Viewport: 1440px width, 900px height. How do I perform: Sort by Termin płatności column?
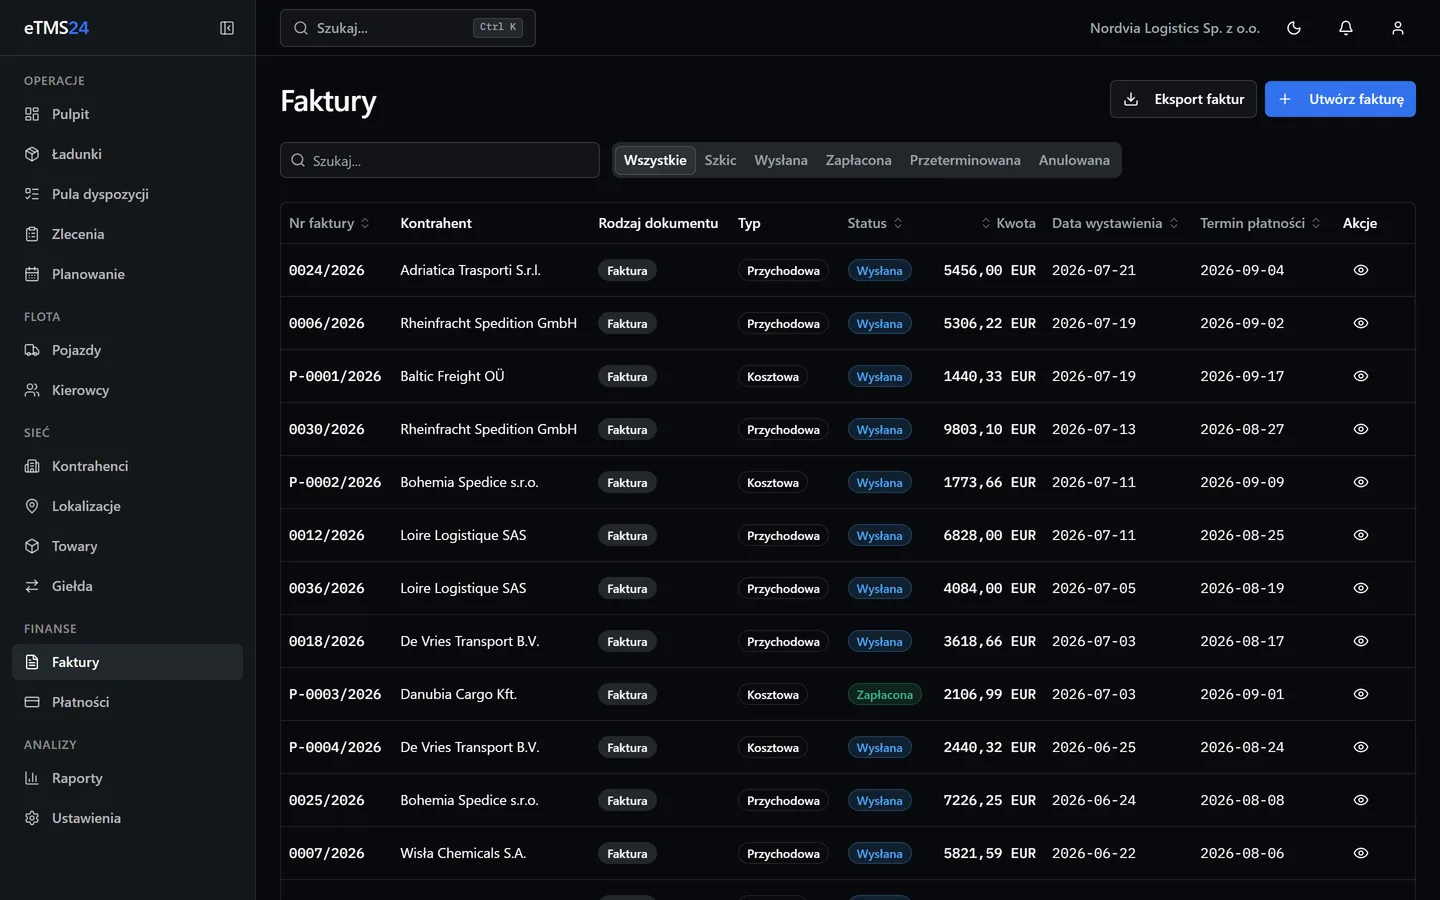[1260, 223]
